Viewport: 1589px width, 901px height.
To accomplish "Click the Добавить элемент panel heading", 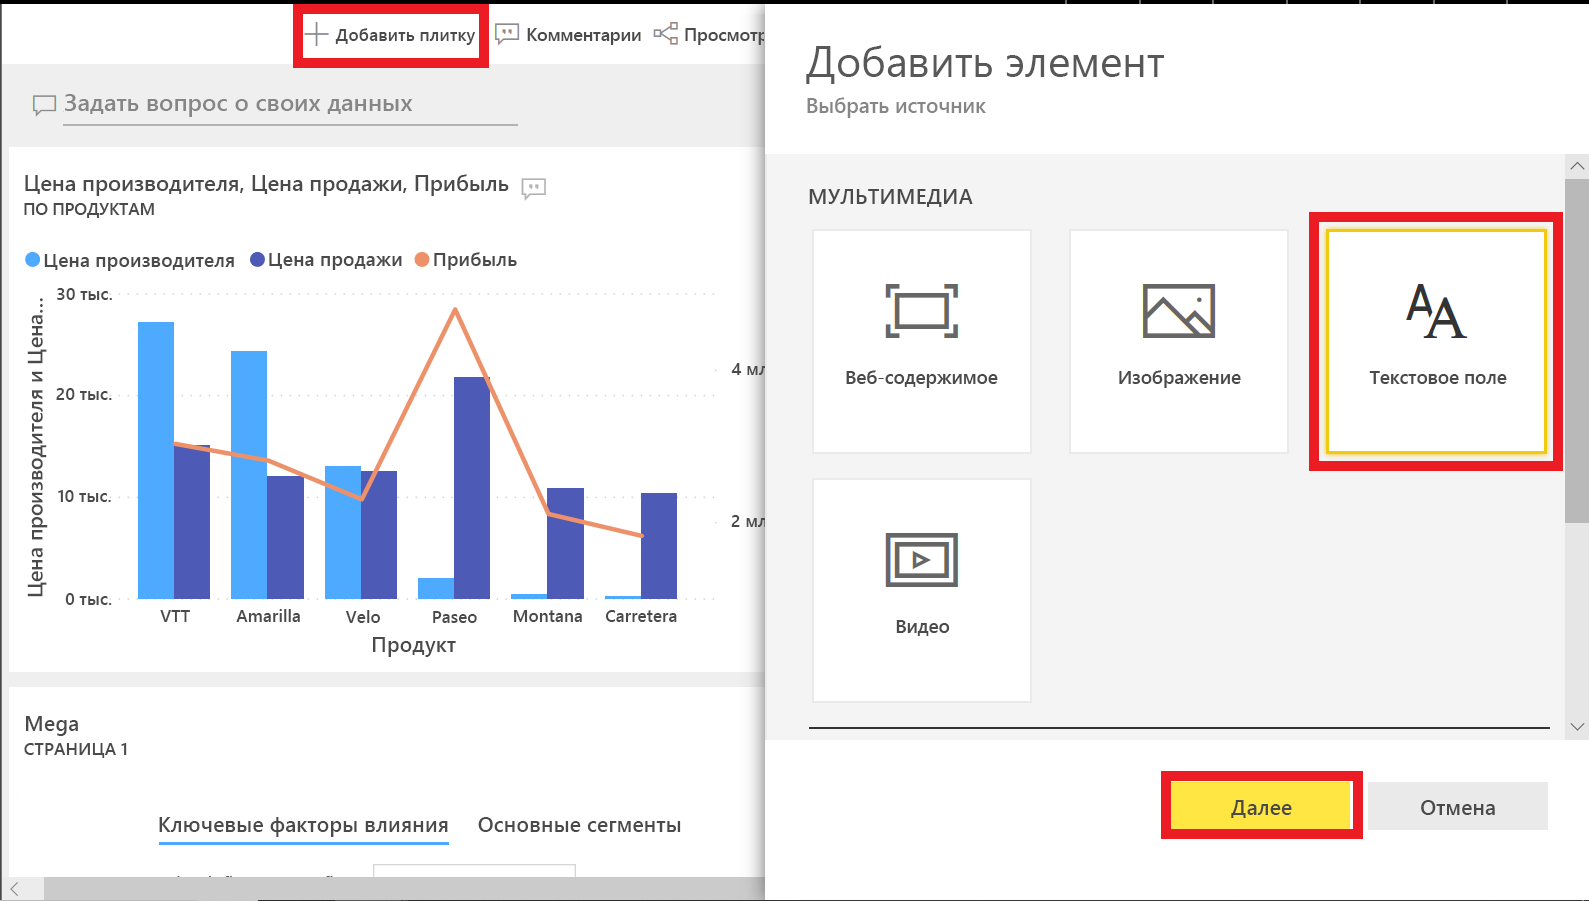I will [985, 63].
